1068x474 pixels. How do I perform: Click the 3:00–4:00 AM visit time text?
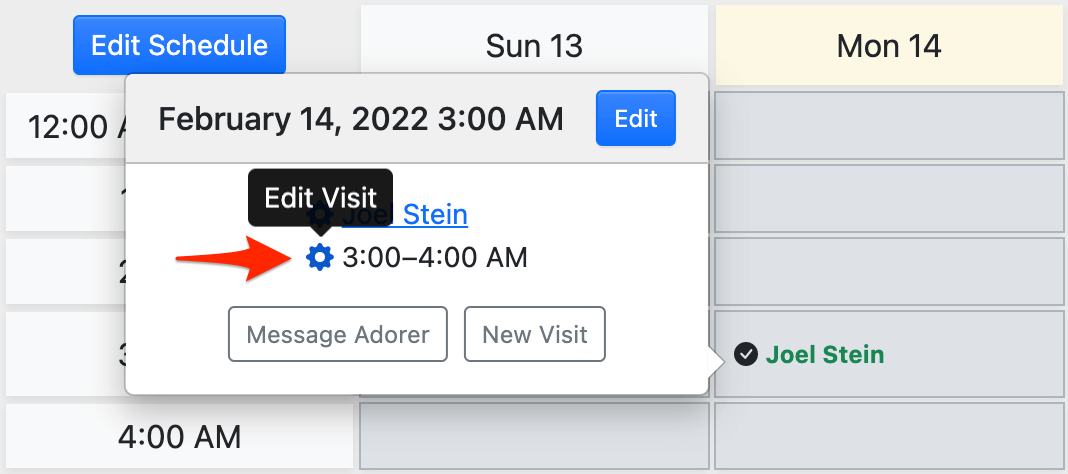434,258
